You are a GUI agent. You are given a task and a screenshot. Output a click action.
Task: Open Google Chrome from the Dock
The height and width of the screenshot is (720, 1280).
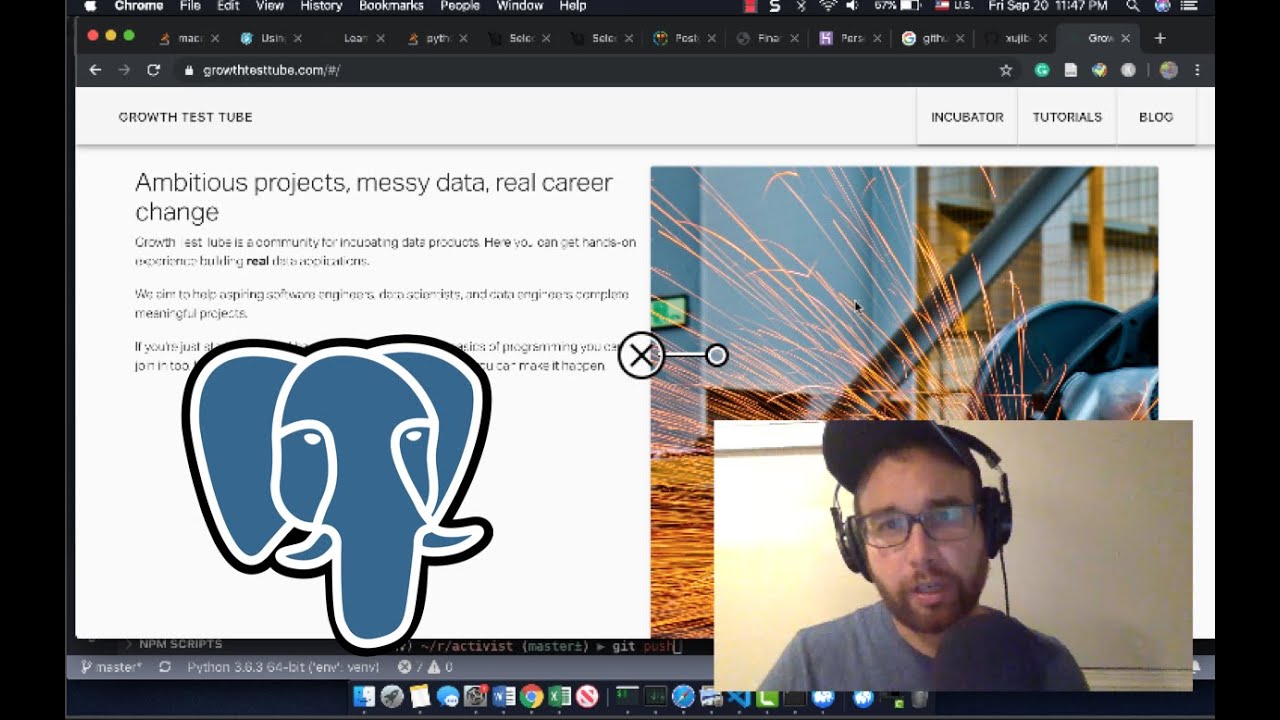click(531, 697)
